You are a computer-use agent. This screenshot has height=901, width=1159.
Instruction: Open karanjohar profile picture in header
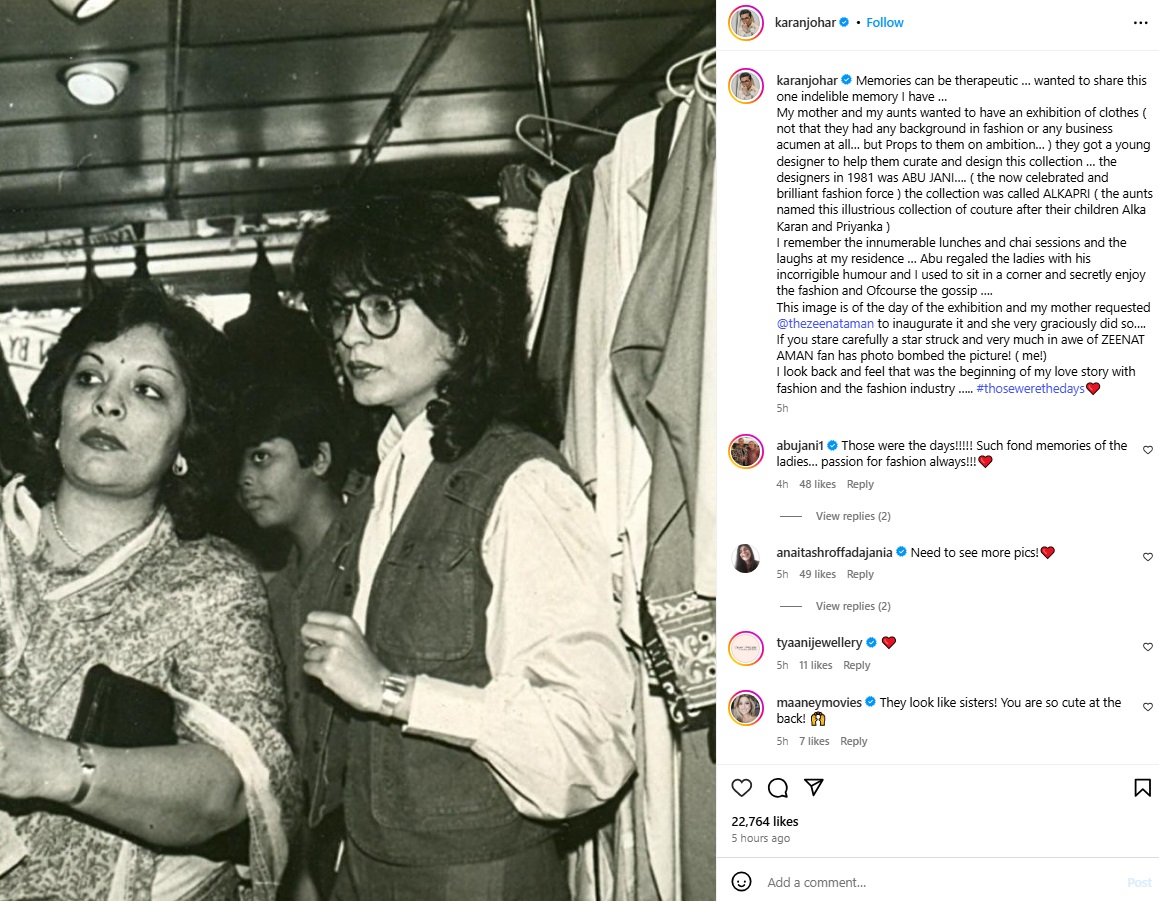click(x=746, y=23)
